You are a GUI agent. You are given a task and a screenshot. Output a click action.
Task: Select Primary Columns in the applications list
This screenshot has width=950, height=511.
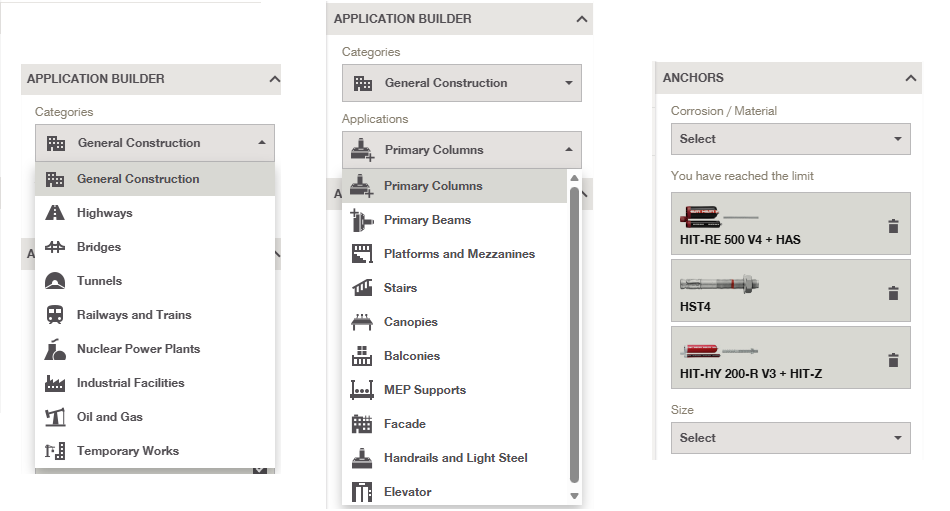[x=454, y=186]
